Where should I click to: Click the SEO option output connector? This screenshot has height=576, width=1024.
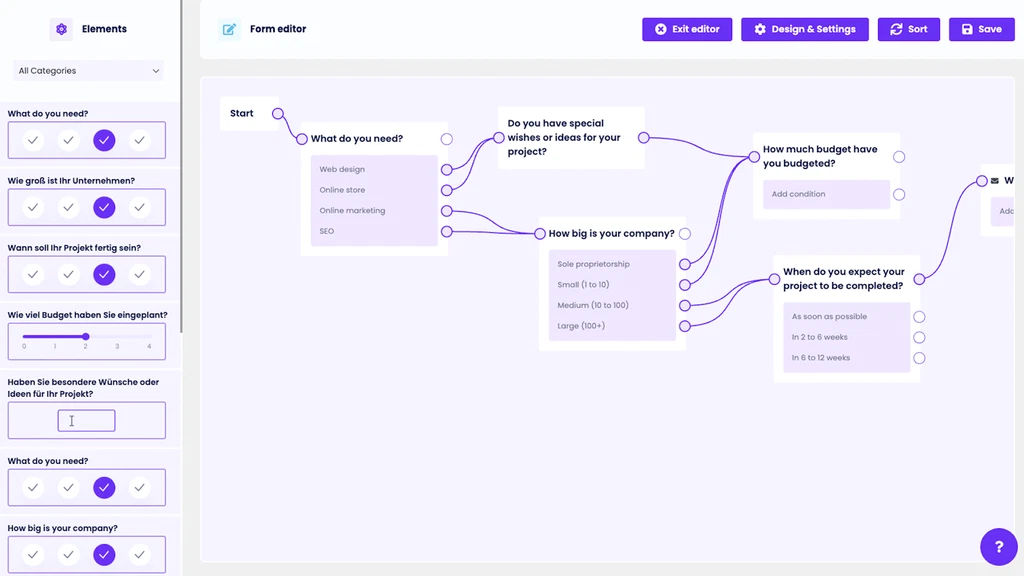coord(446,231)
